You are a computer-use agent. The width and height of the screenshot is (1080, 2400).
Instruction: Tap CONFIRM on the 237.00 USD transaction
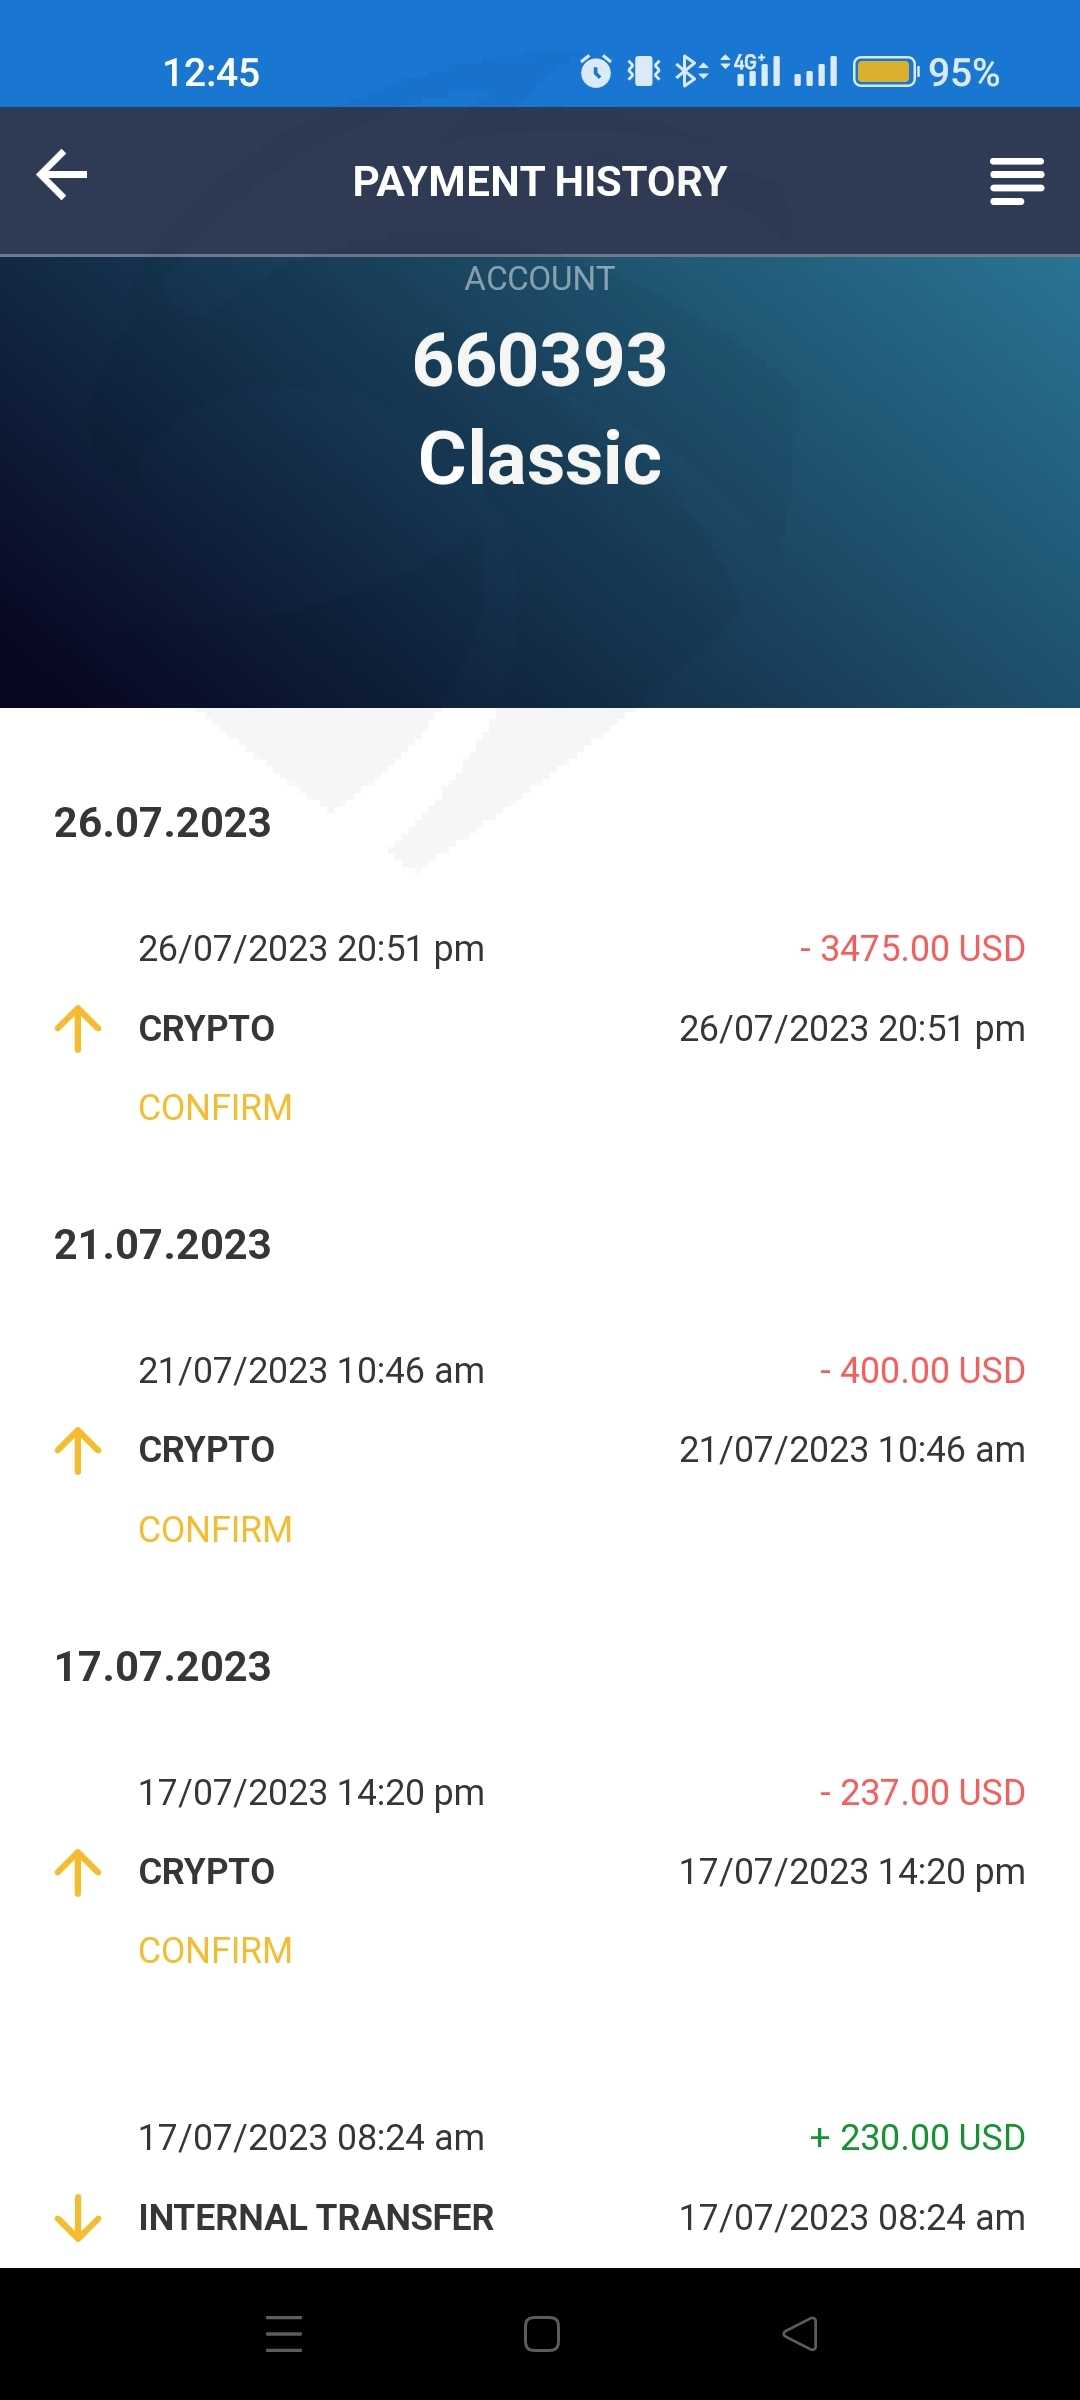(215, 1951)
